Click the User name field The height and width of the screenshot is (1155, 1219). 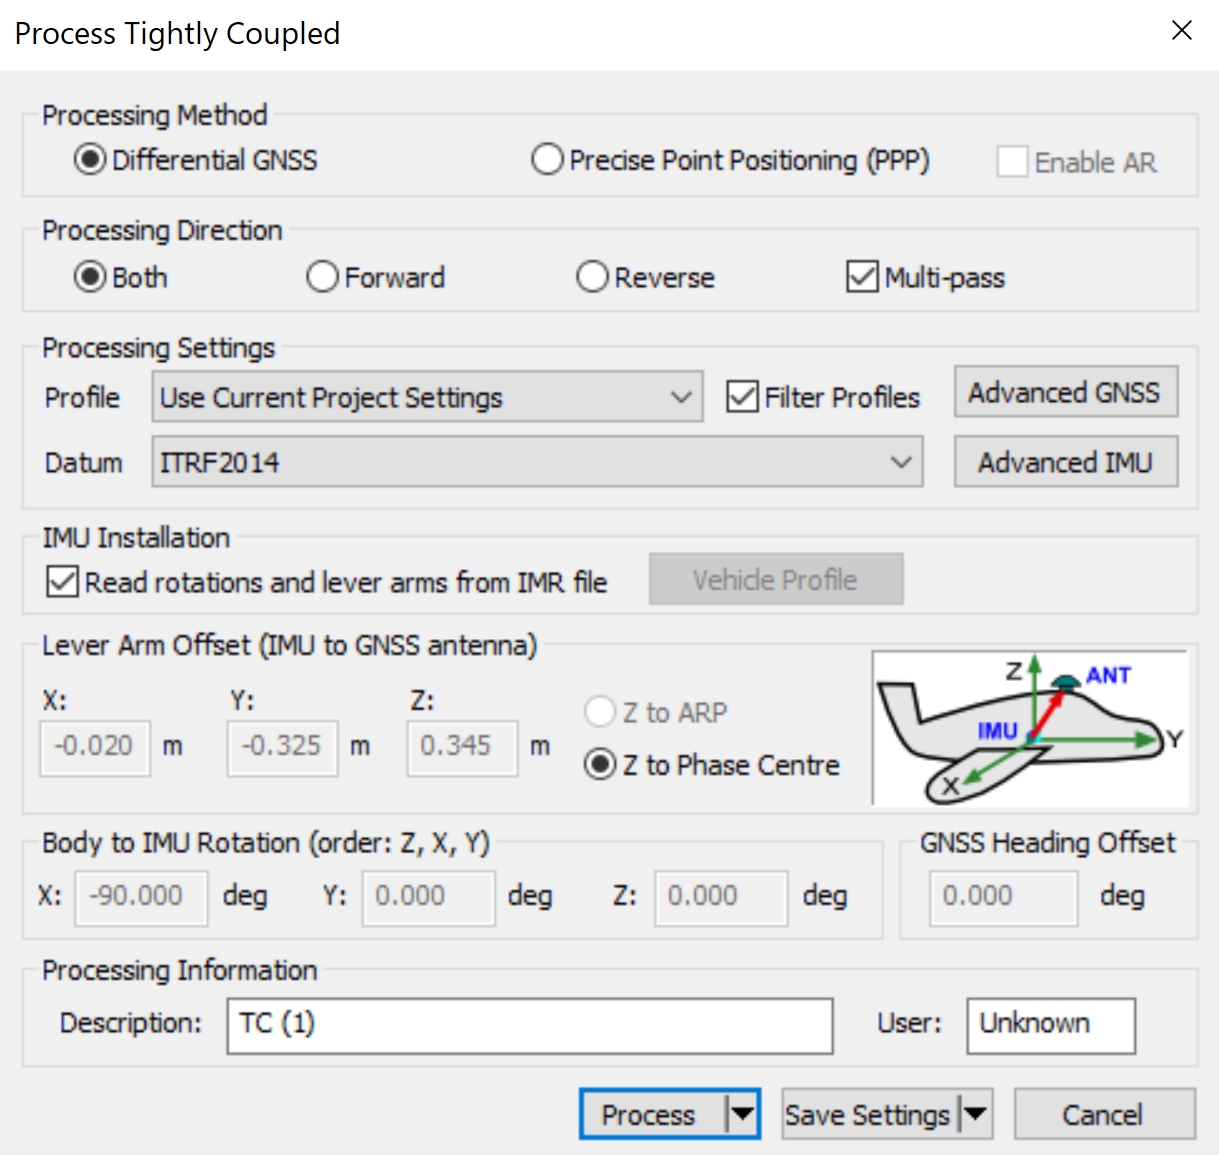[1051, 1025]
